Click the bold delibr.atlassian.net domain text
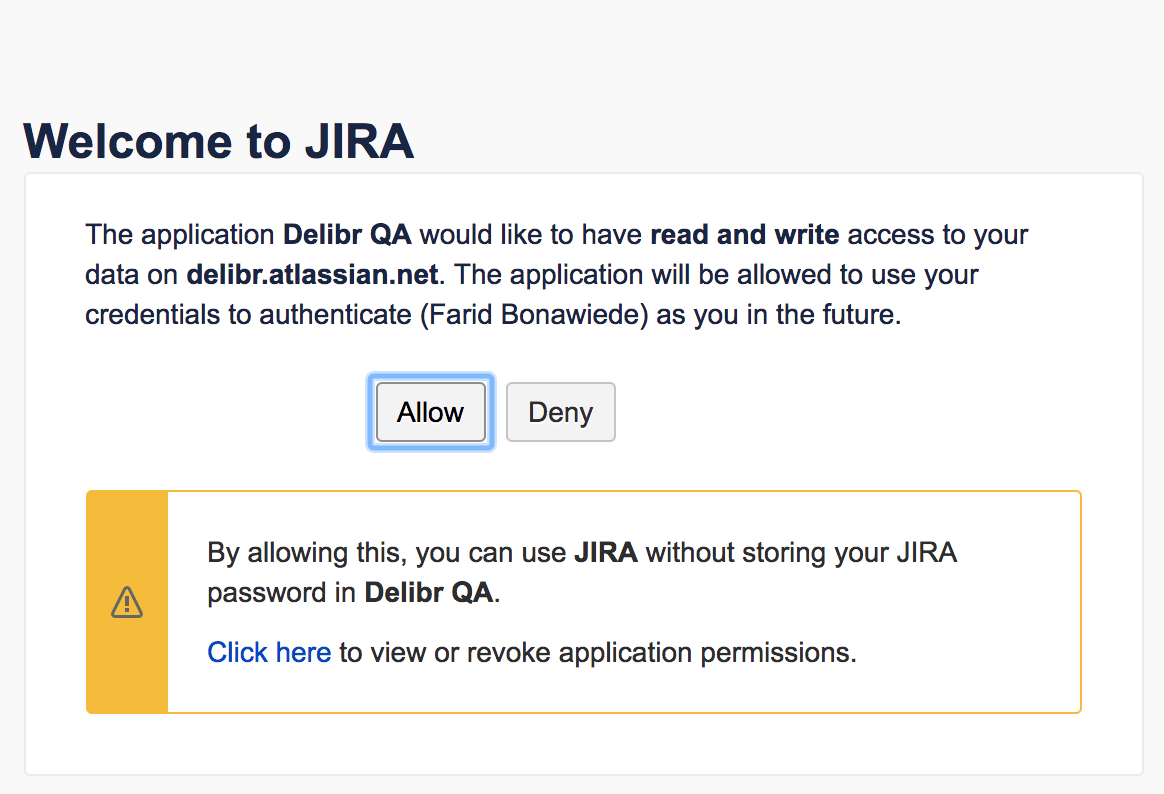Image resolution: width=1164 pixels, height=794 pixels. coord(312,275)
